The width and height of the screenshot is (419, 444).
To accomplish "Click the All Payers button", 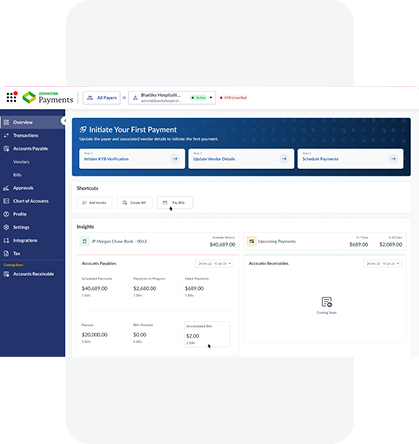I will [102, 98].
